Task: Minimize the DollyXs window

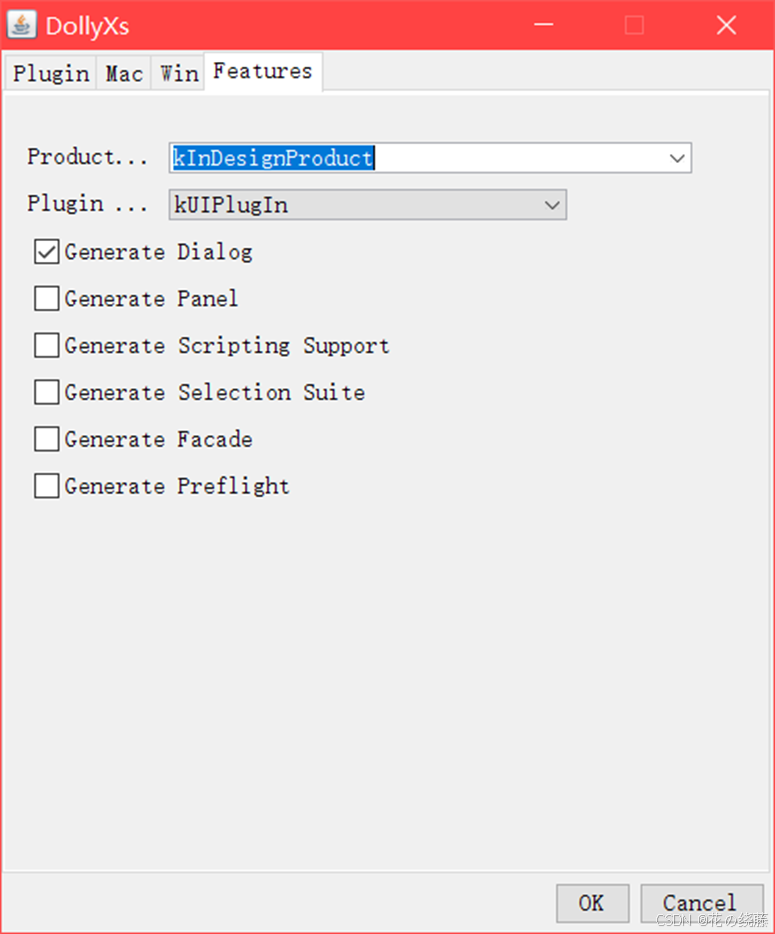Action: (x=543, y=25)
